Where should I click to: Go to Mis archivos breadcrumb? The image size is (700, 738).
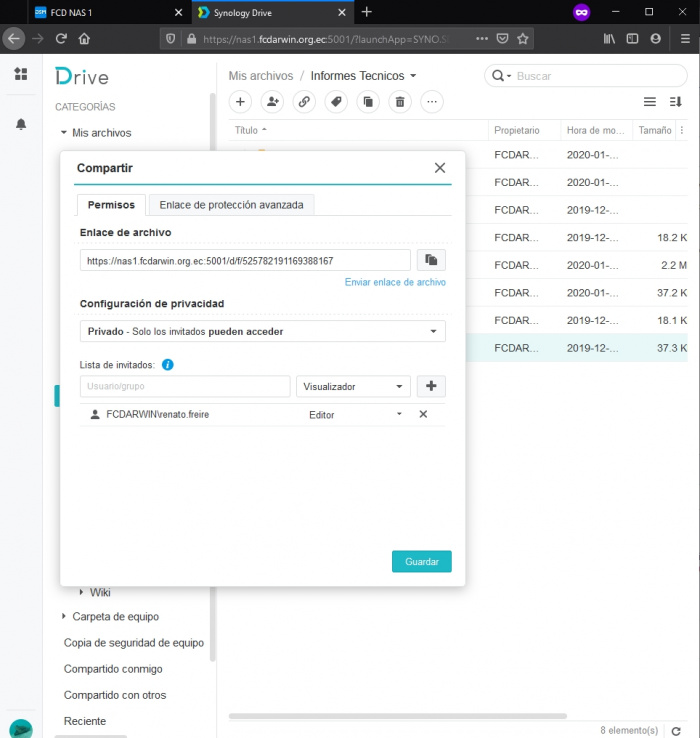261,76
